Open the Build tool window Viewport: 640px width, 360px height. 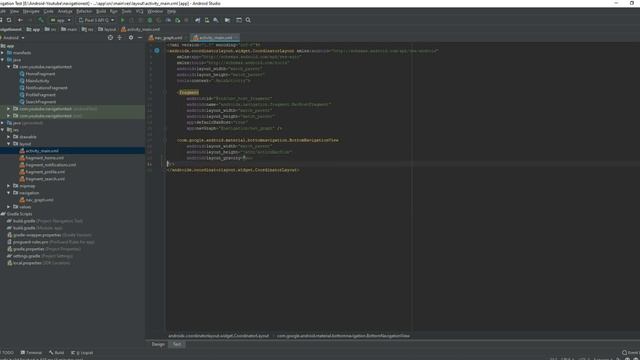57,353
